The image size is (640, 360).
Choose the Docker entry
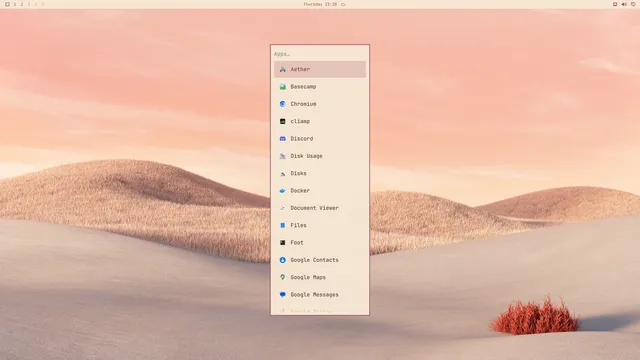(320, 191)
